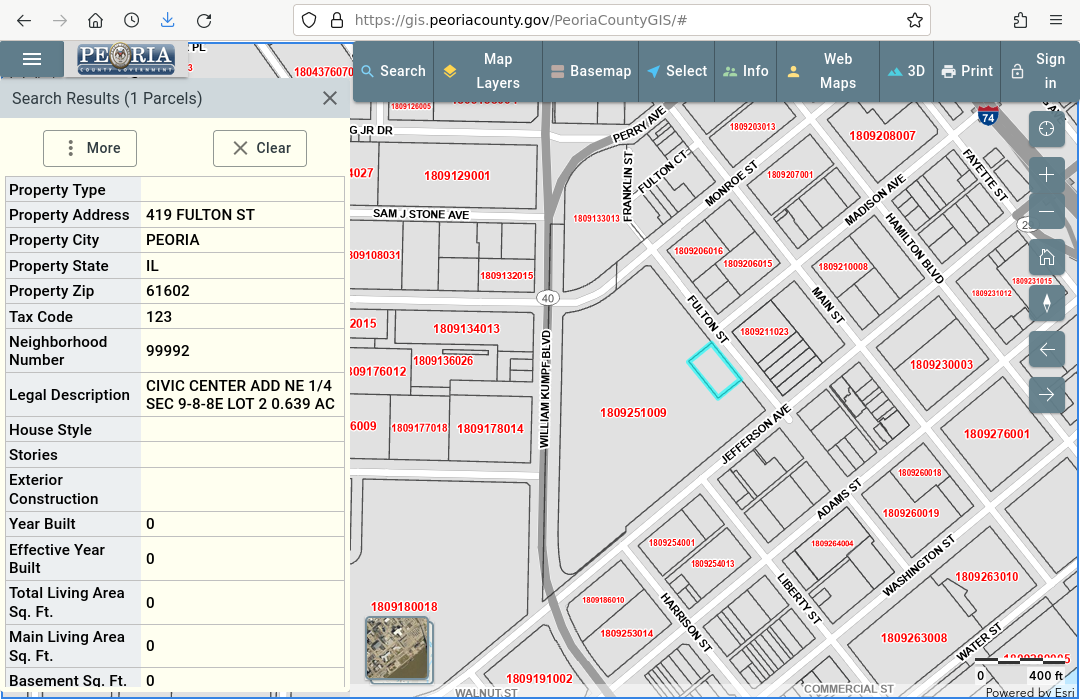Screen dimensions: 1080x700
Task: Toggle the aerial imagery basemap thumbnail
Action: 397,649
